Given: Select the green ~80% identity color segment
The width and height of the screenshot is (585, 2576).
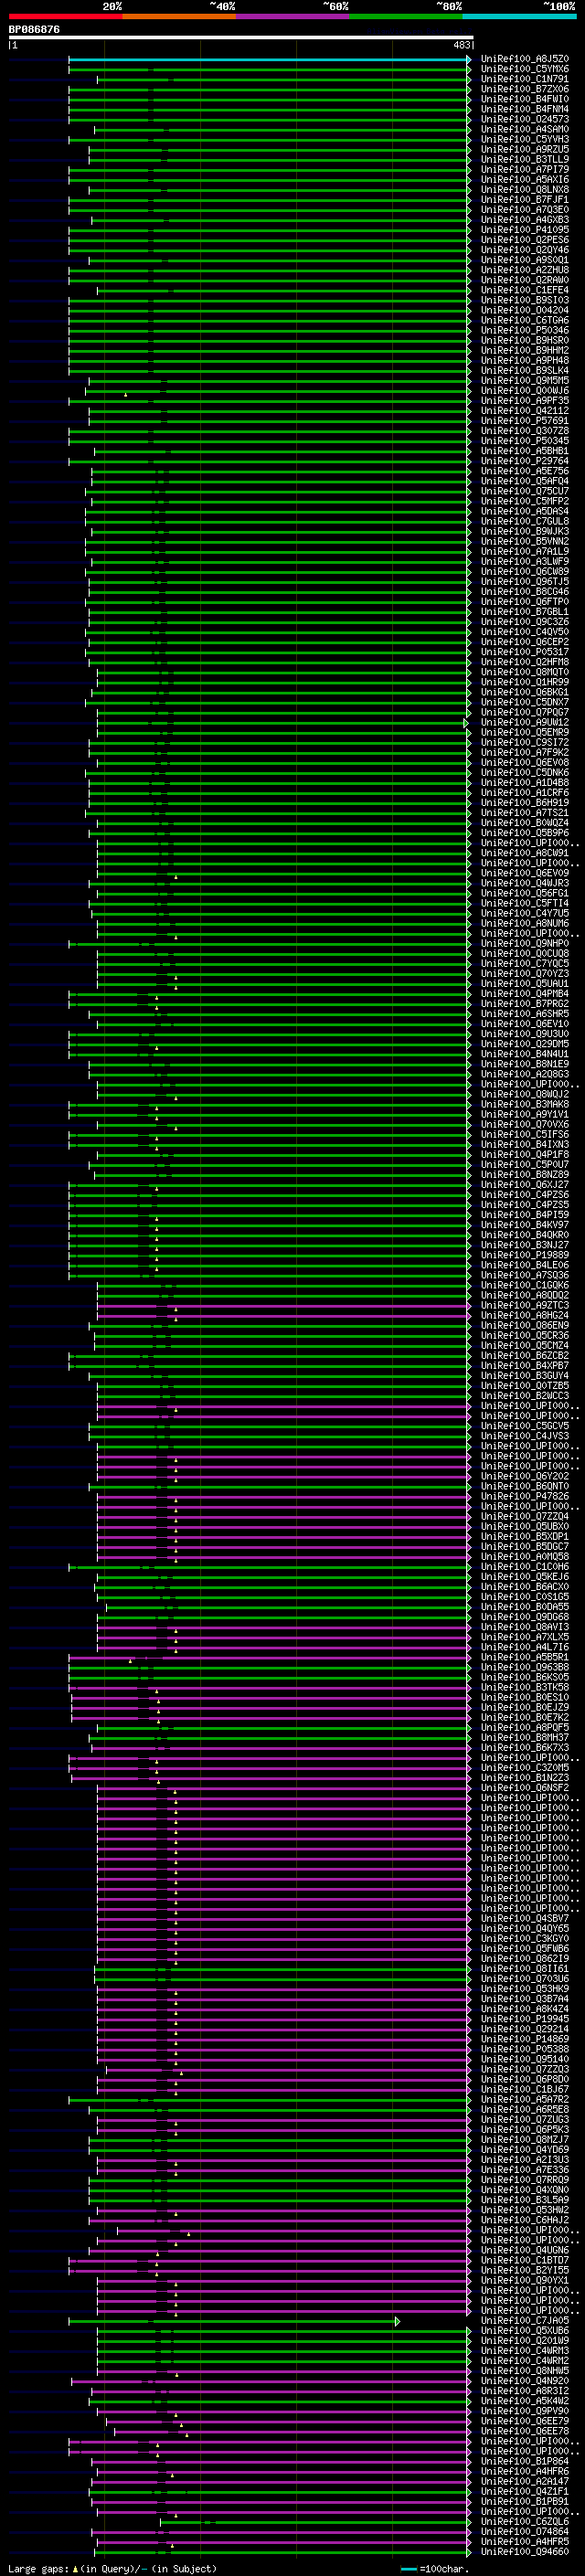Looking at the screenshot, I should click(x=406, y=16).
